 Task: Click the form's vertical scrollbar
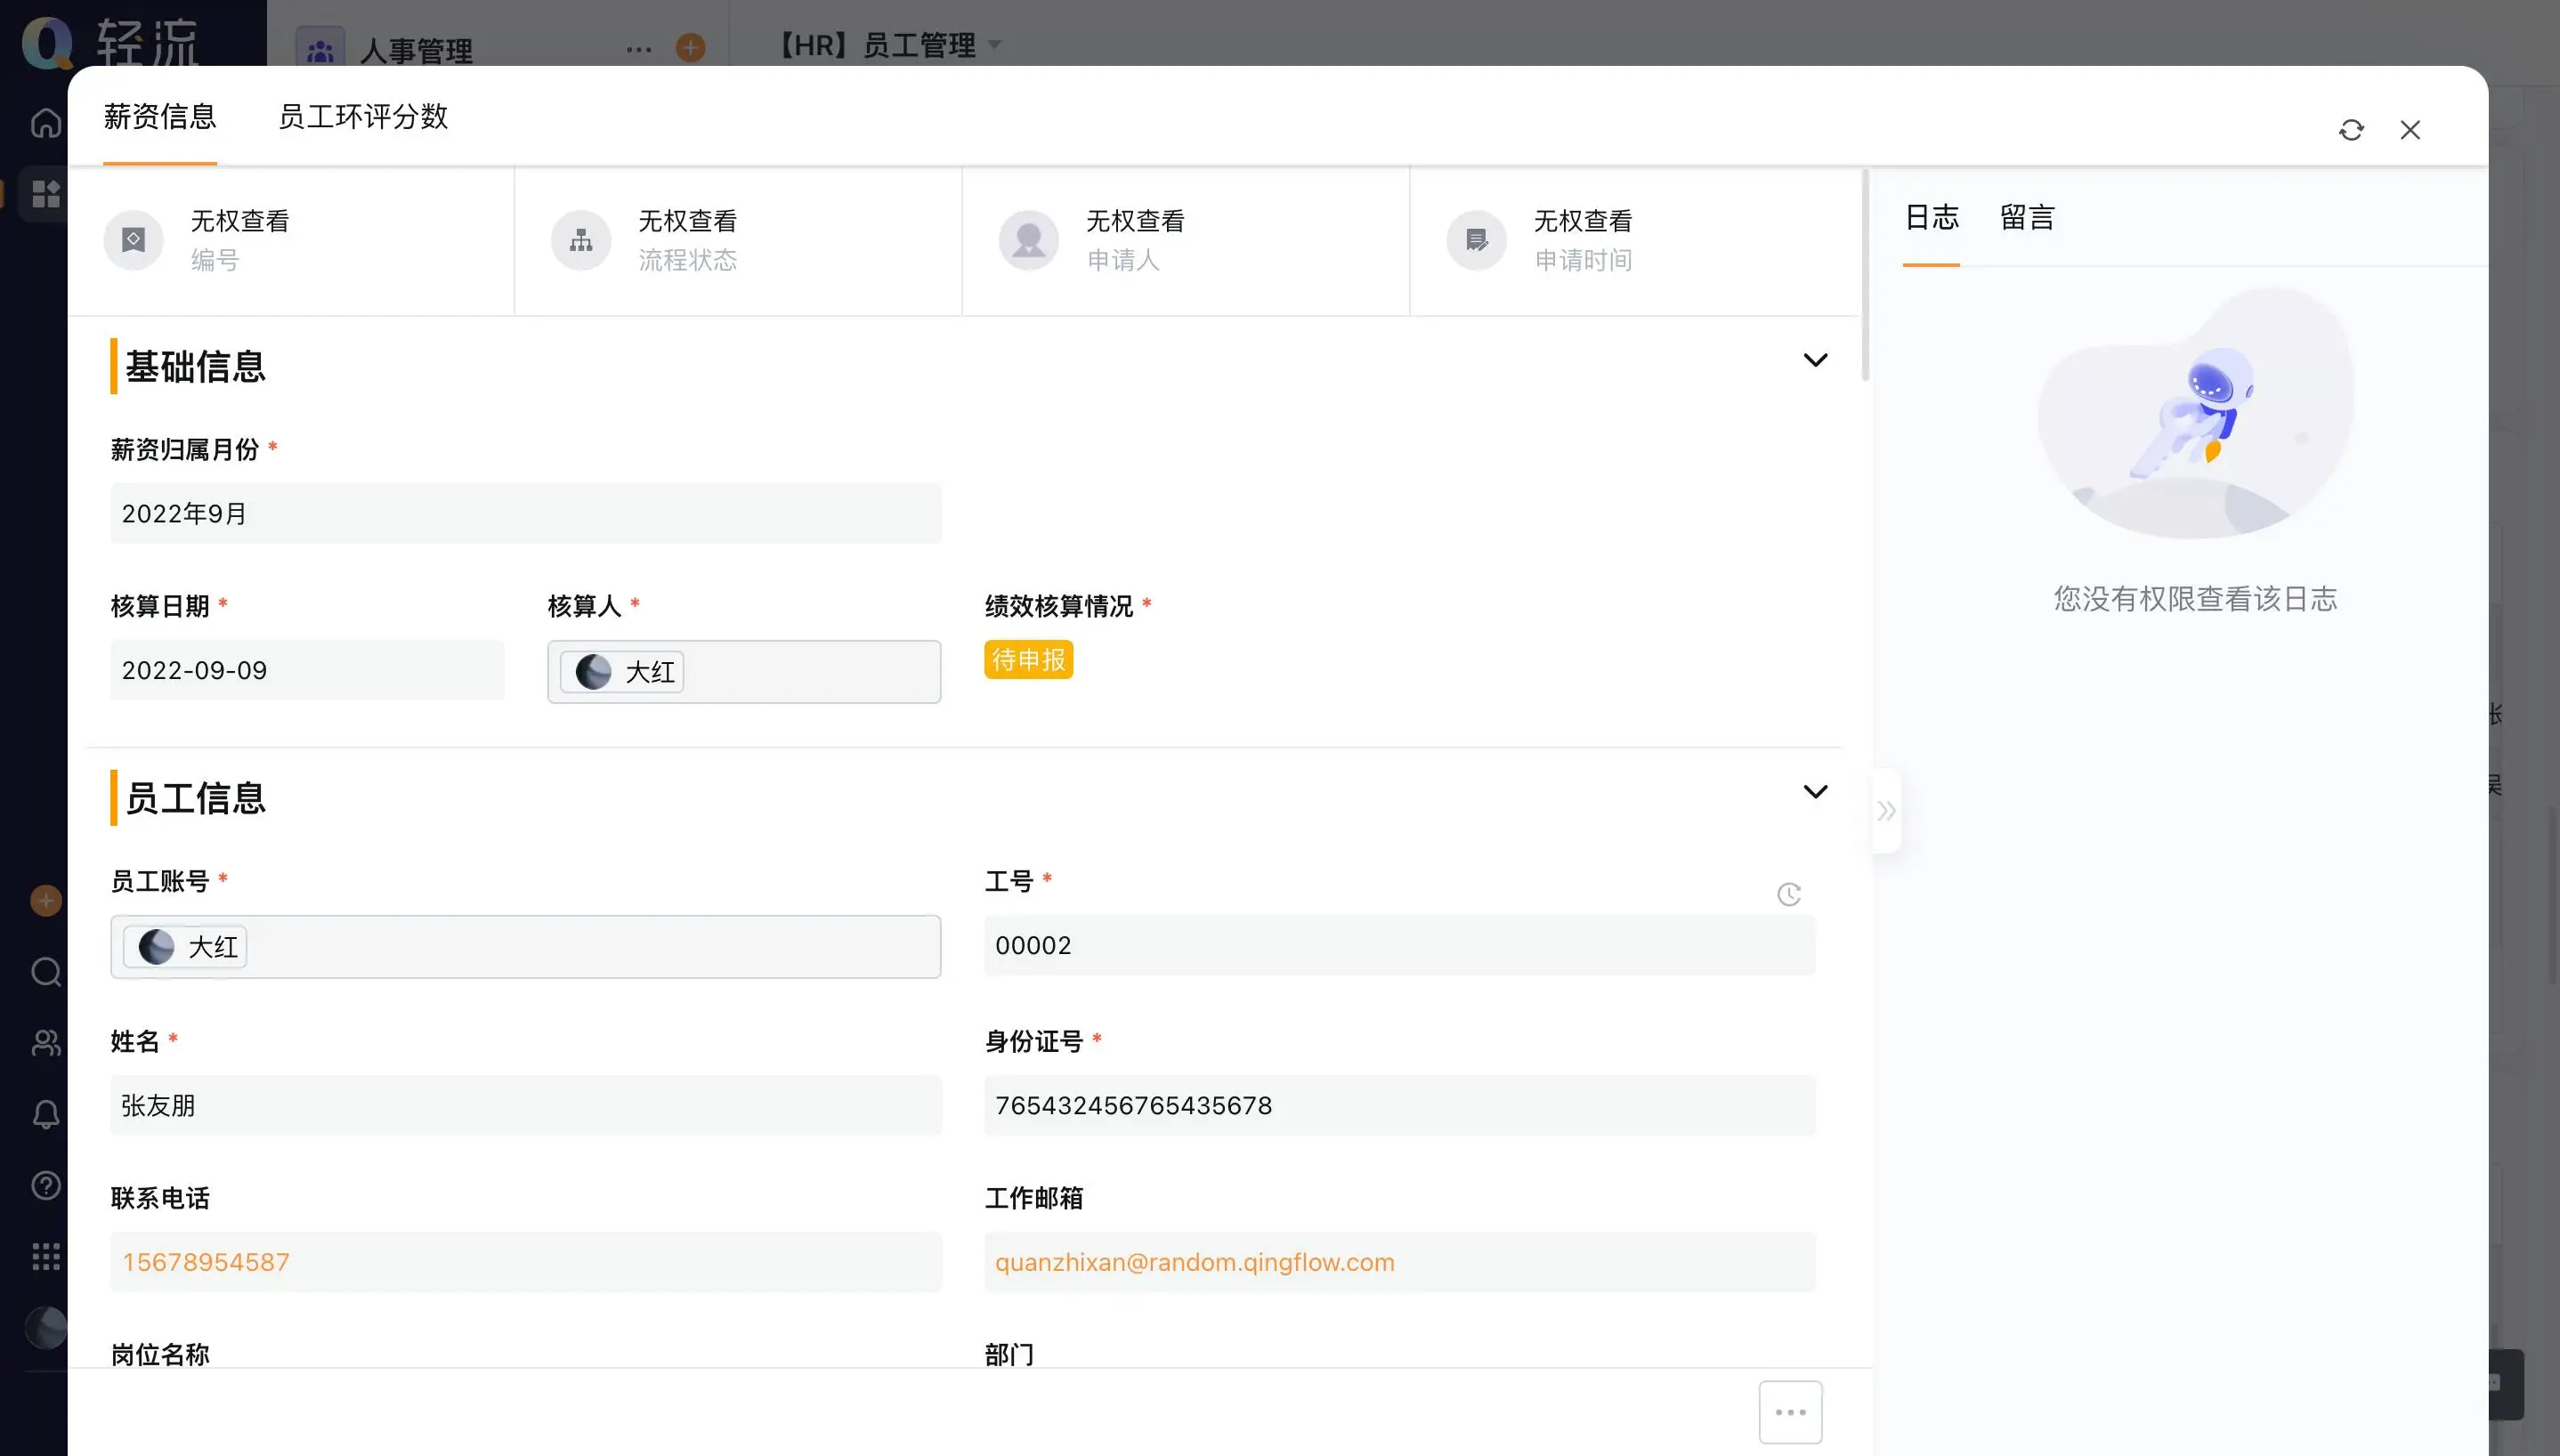(1865, 275)
